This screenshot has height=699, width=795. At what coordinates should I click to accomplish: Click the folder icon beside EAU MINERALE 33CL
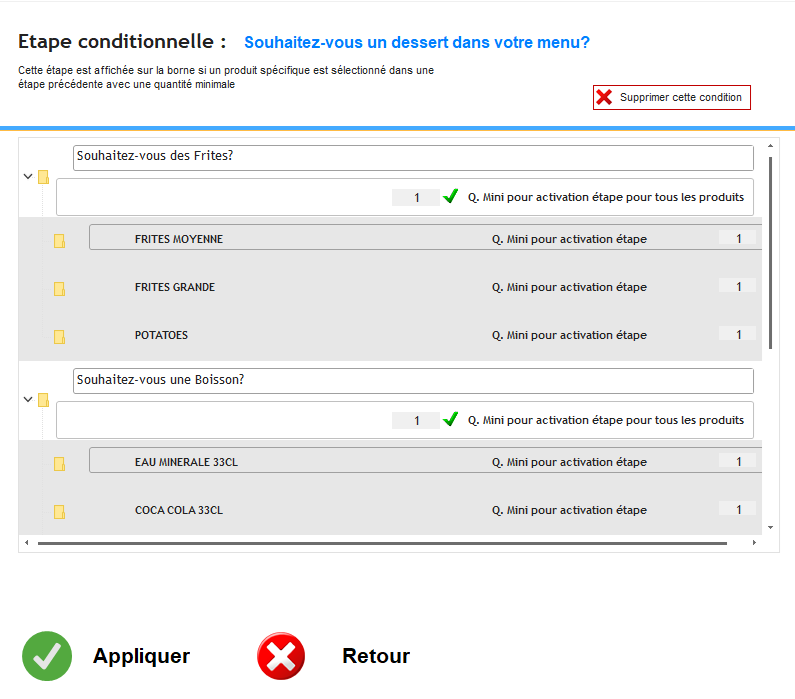(59, 463)
